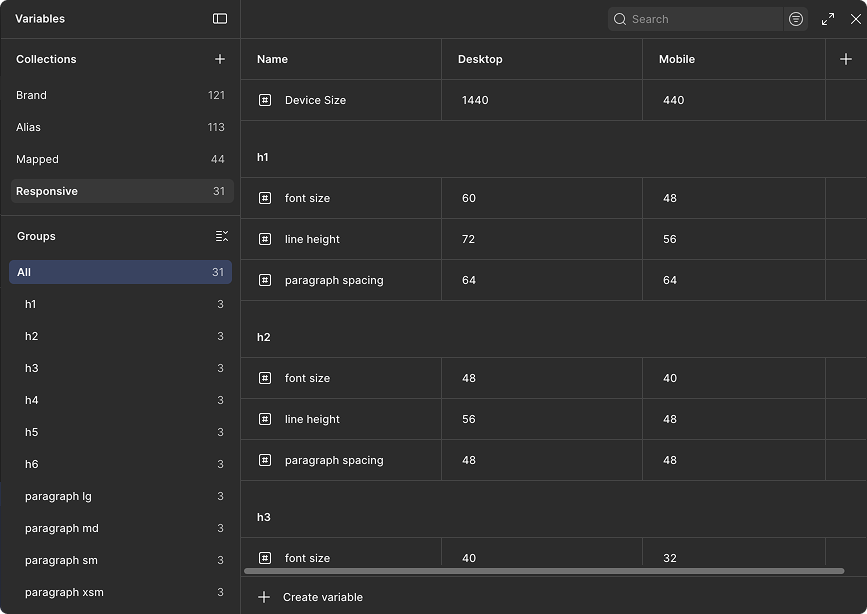This screenshot has width=867, height=614.
Task: Click the Name column header
Action: click(341, 59)
